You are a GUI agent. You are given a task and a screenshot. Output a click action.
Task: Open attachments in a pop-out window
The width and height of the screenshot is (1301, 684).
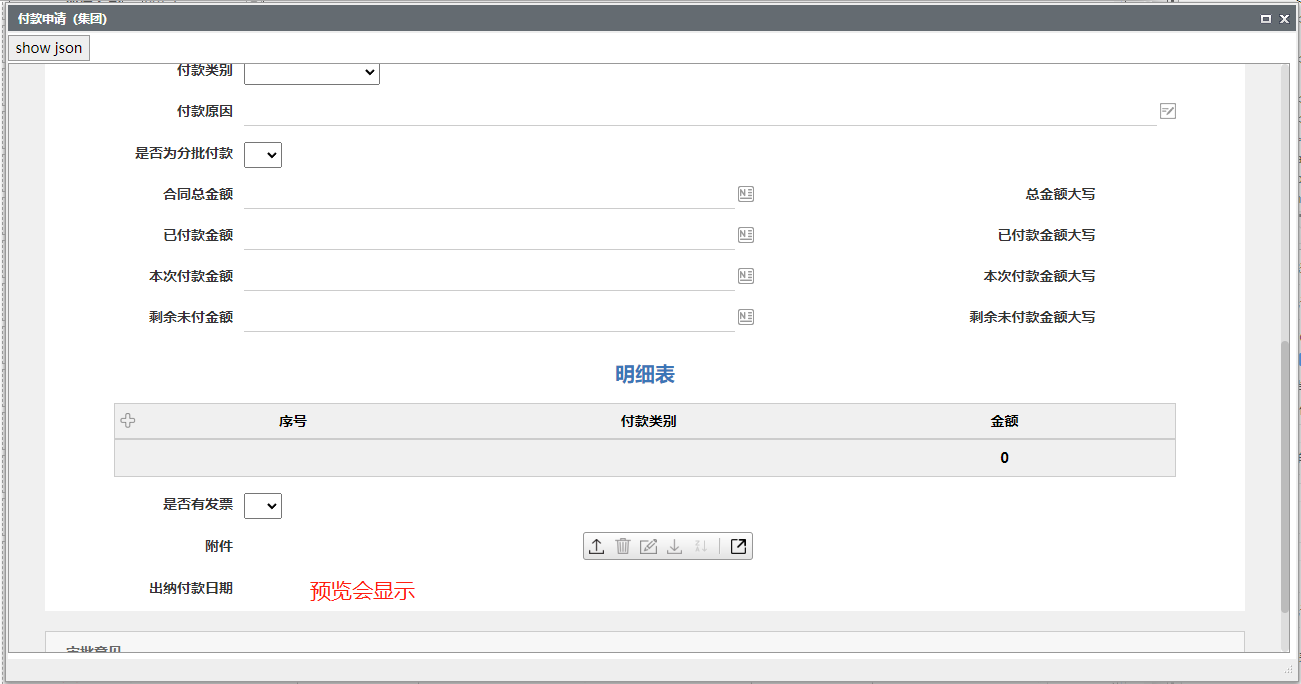(x=738, y=546)
